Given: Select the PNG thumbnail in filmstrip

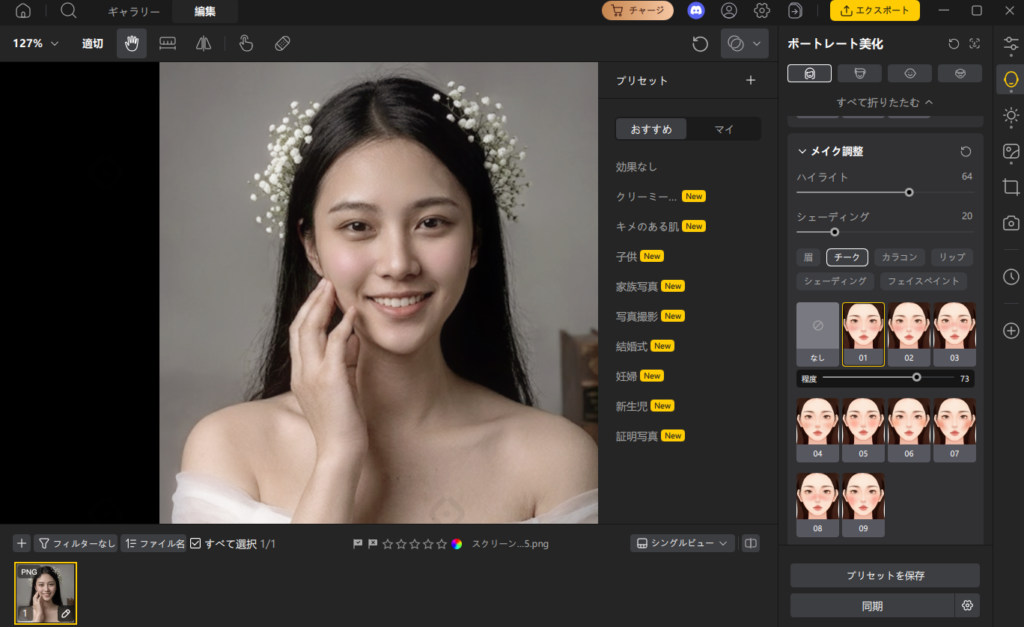Looking at the screenshot, I should point(46,593).
